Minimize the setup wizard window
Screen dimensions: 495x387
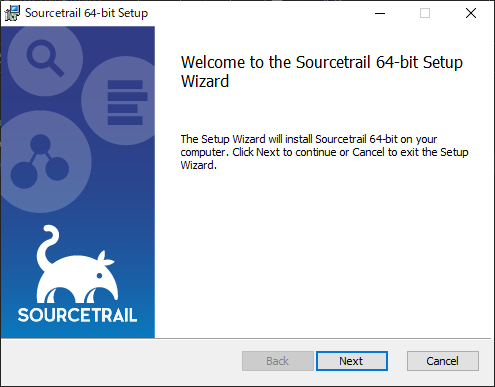point(380,13)
